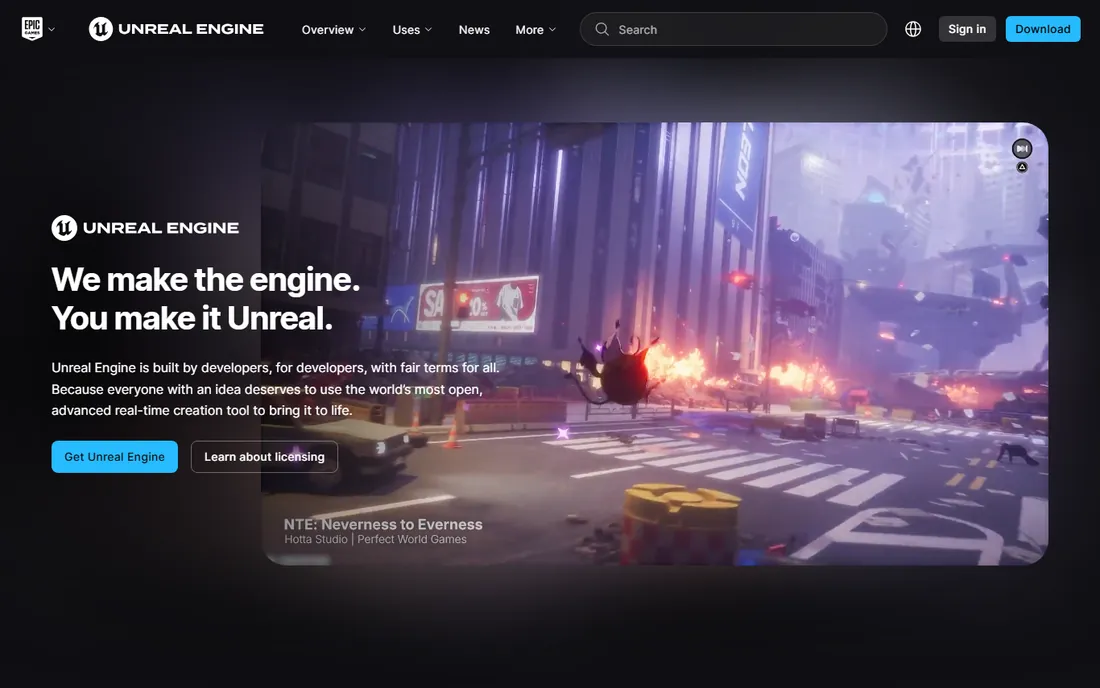The height and width of the screenshot is (688, 1100).
Task: Click the Get Unreal Engine button
Action: click(114, 457)
